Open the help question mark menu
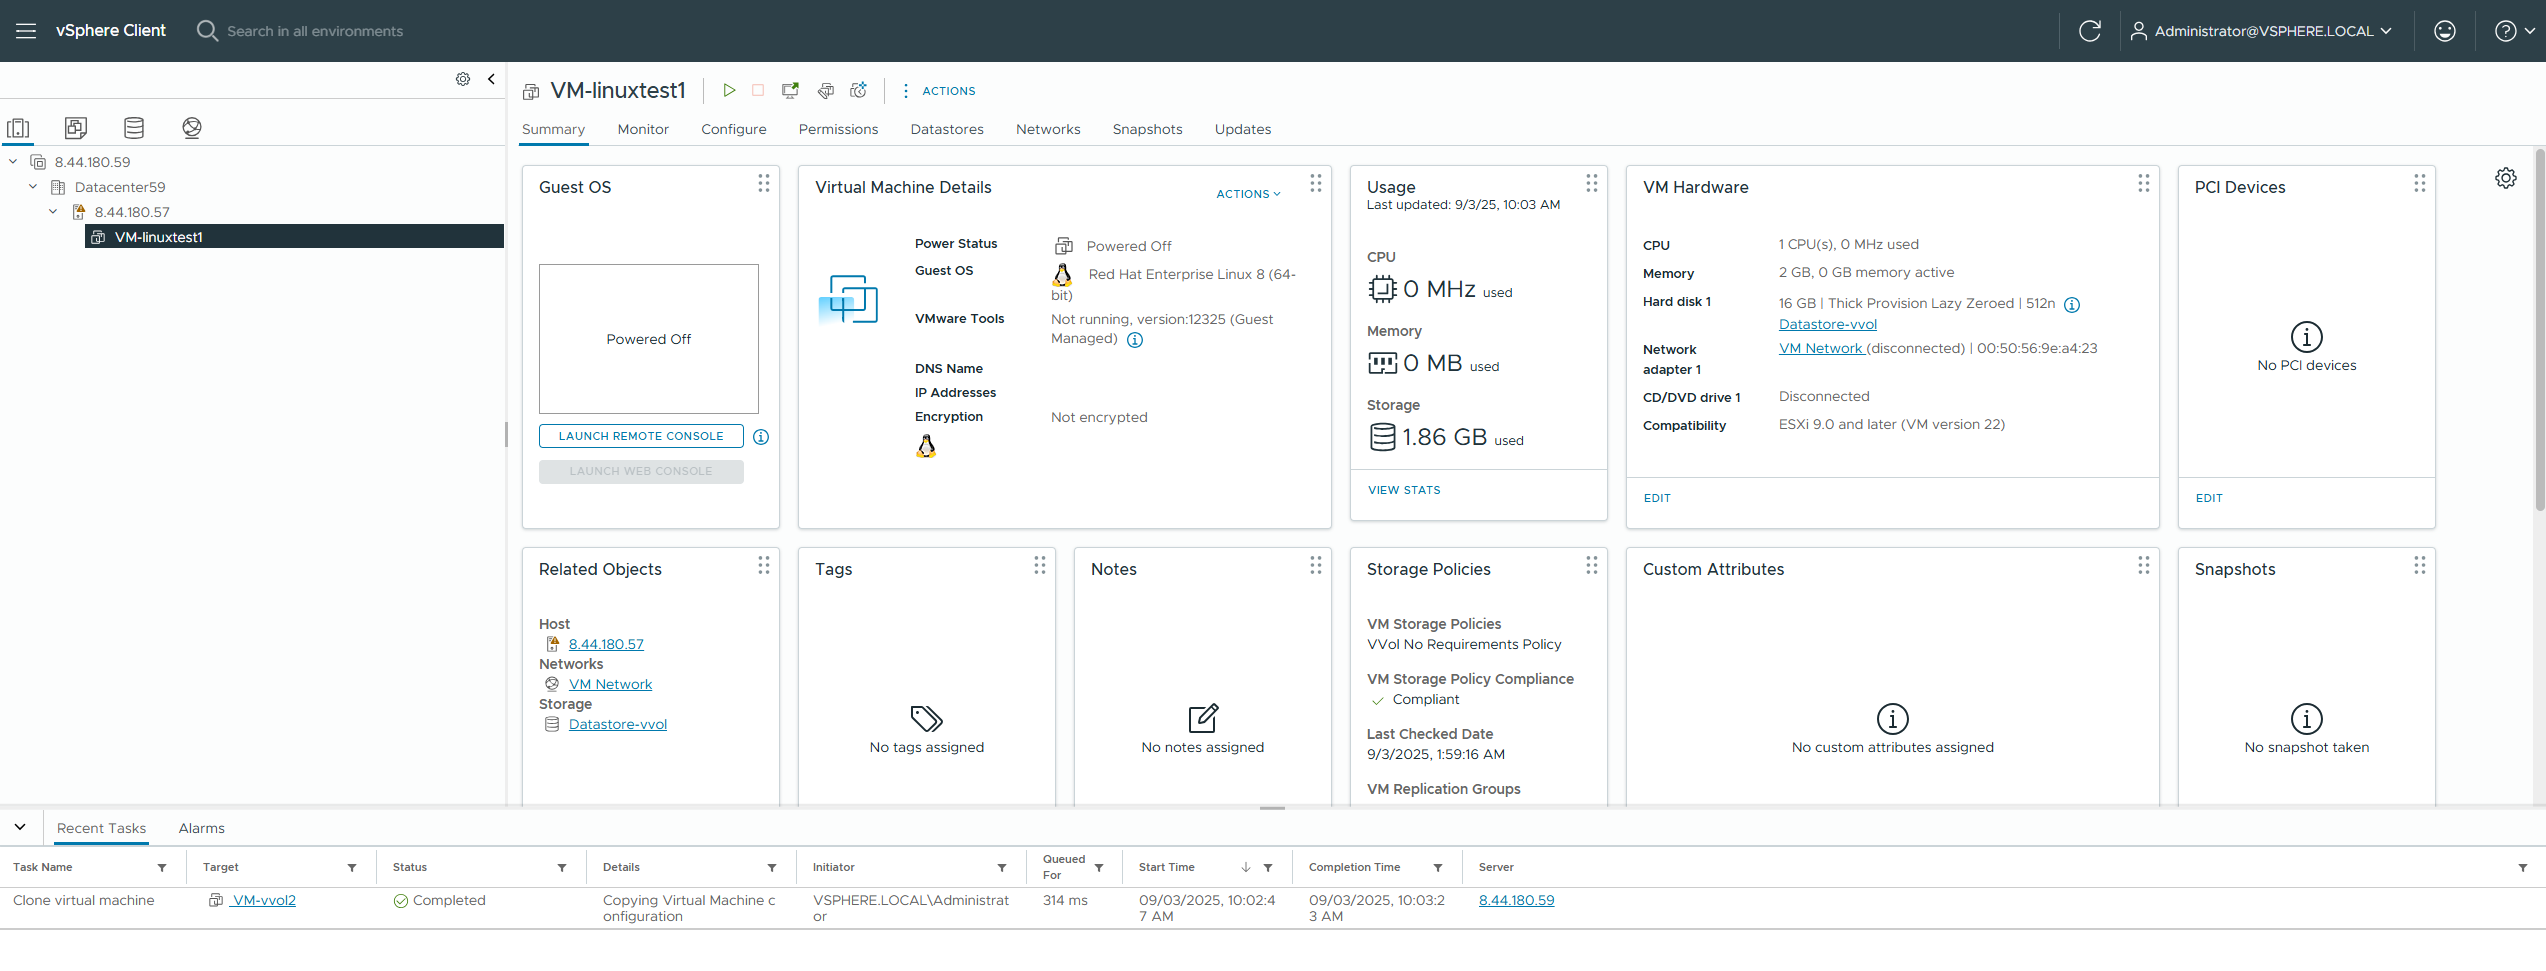2546x971 pixels. point(2514,31)
